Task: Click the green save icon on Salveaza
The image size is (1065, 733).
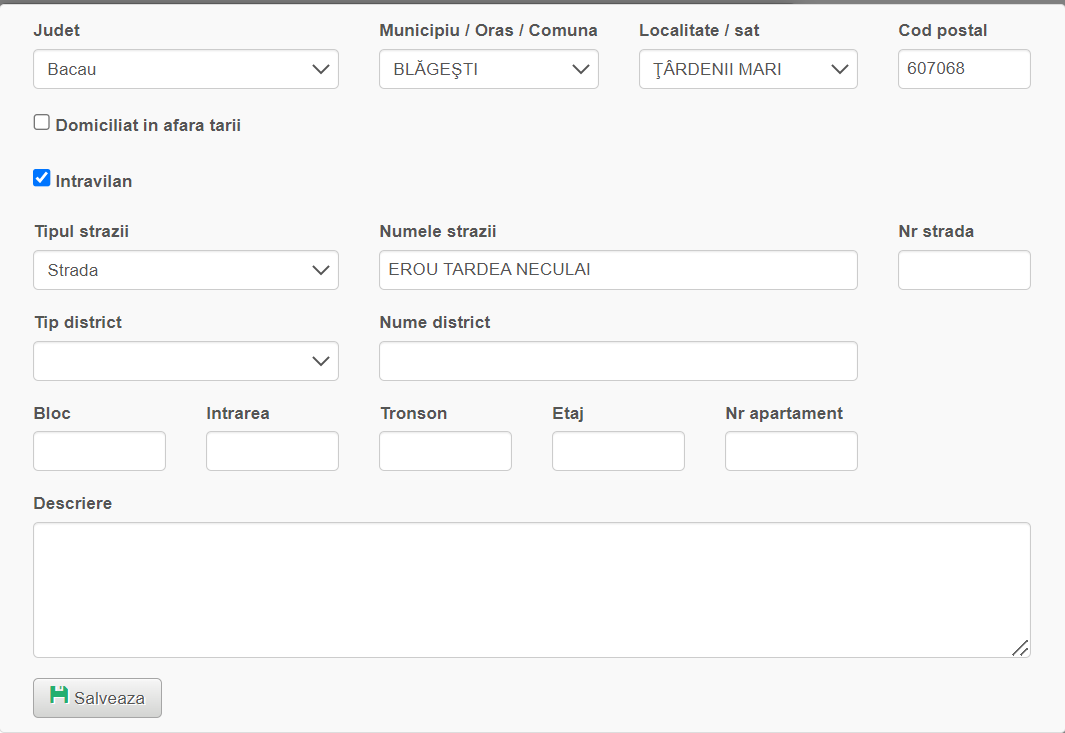Action: (x=59, y=696)
